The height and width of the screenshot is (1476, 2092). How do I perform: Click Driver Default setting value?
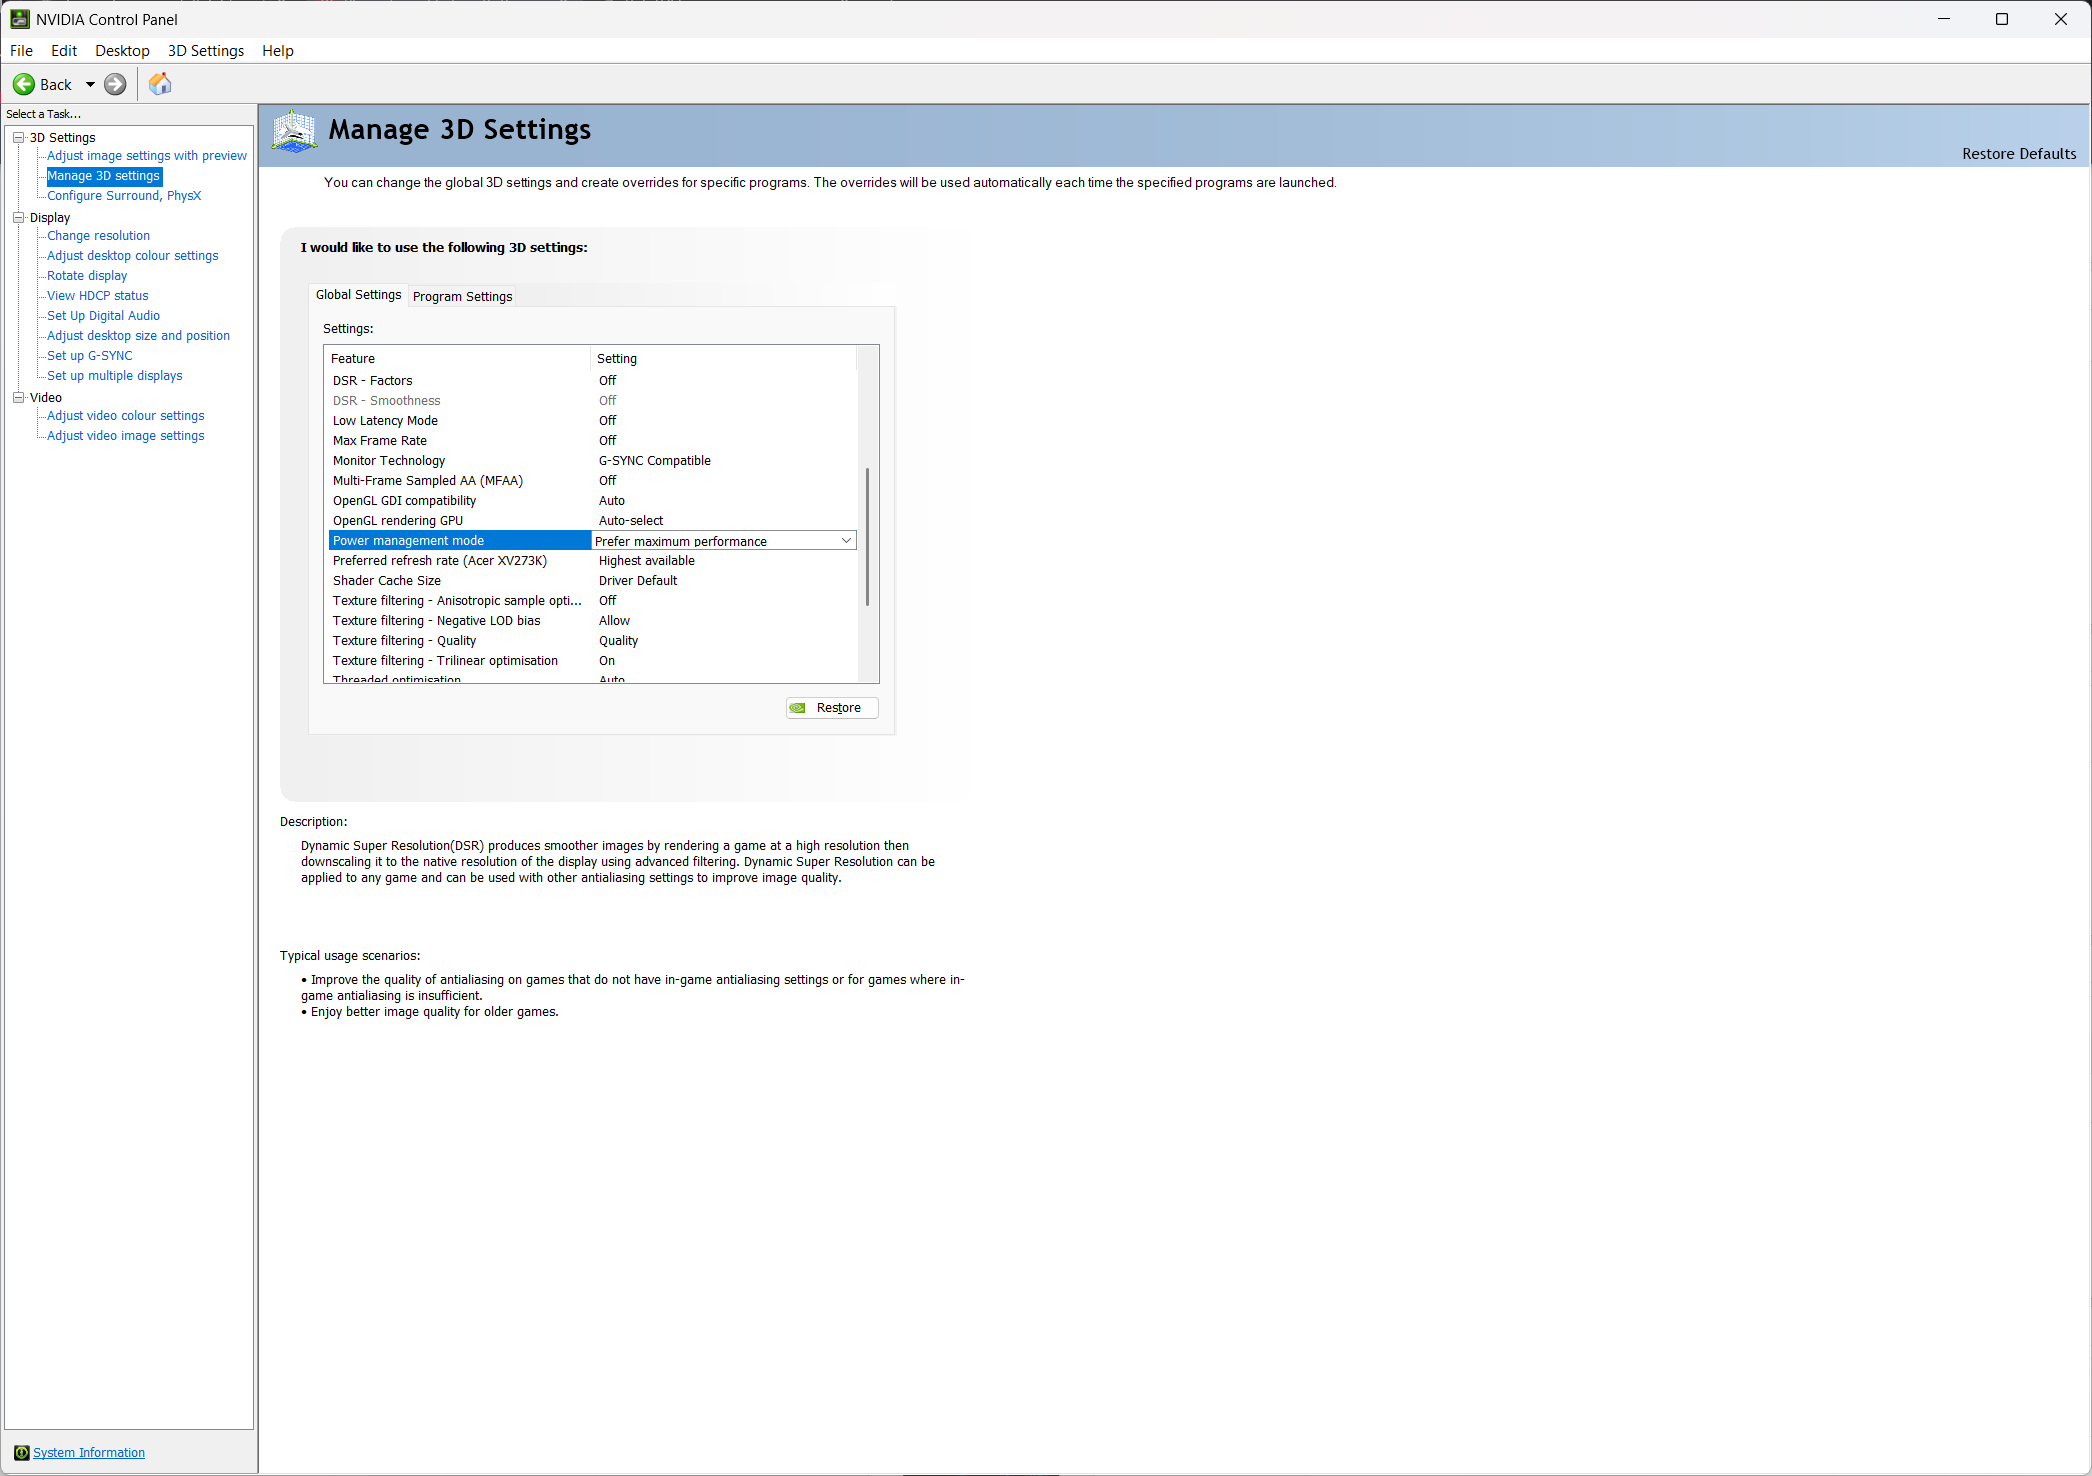click(637, 581)
